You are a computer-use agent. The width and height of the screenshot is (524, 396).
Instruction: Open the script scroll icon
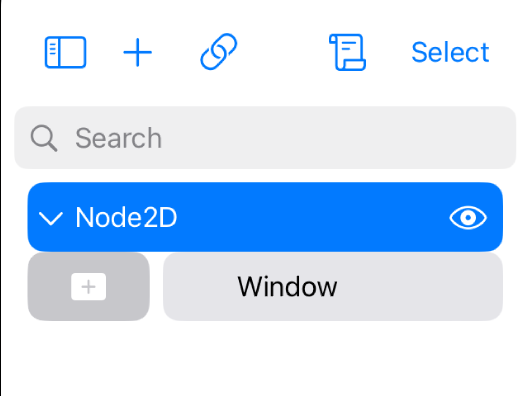pos(347,52)
